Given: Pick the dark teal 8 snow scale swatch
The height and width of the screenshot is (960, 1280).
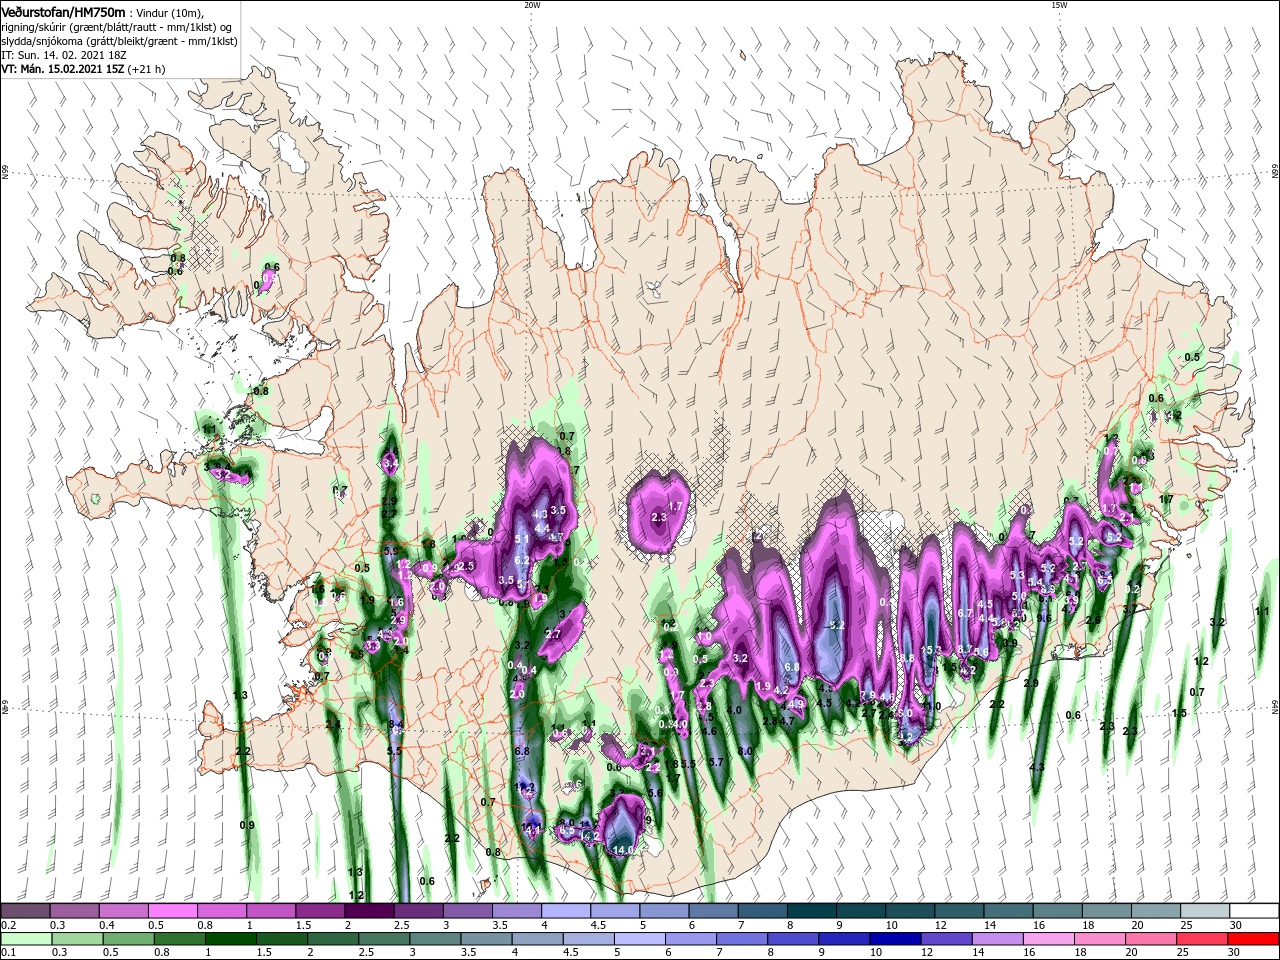Looking at the screenshot, I should (812, 910).
